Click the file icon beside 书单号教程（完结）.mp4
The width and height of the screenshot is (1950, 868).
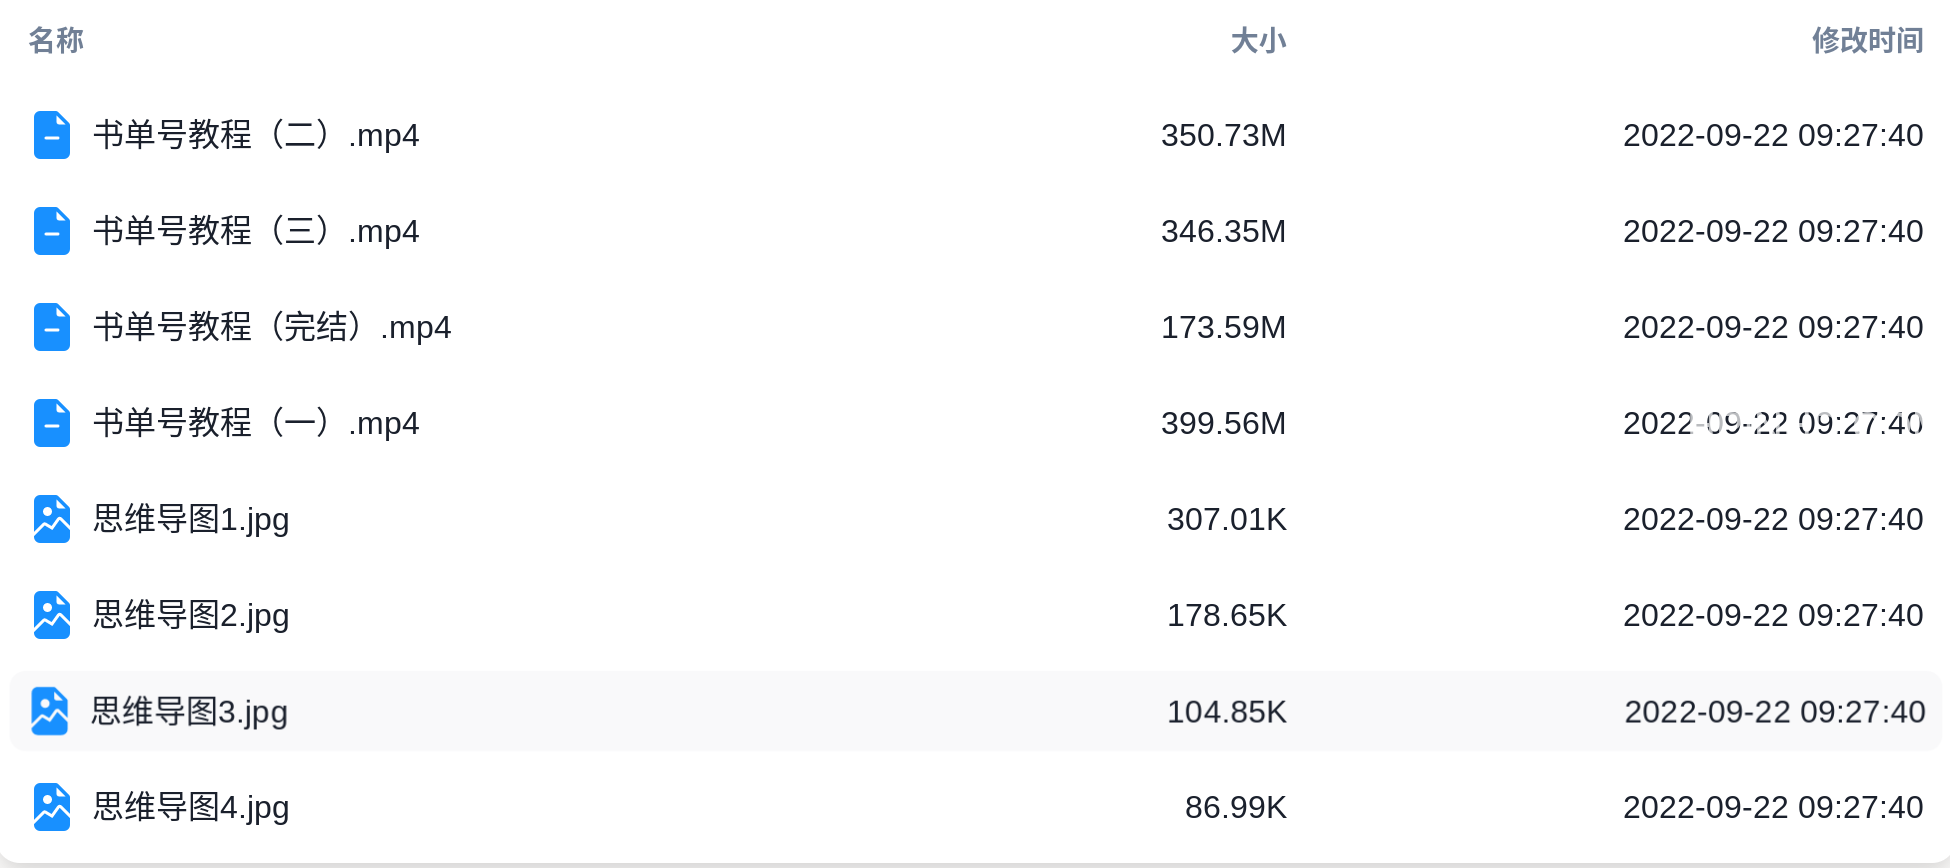(52, 327)
